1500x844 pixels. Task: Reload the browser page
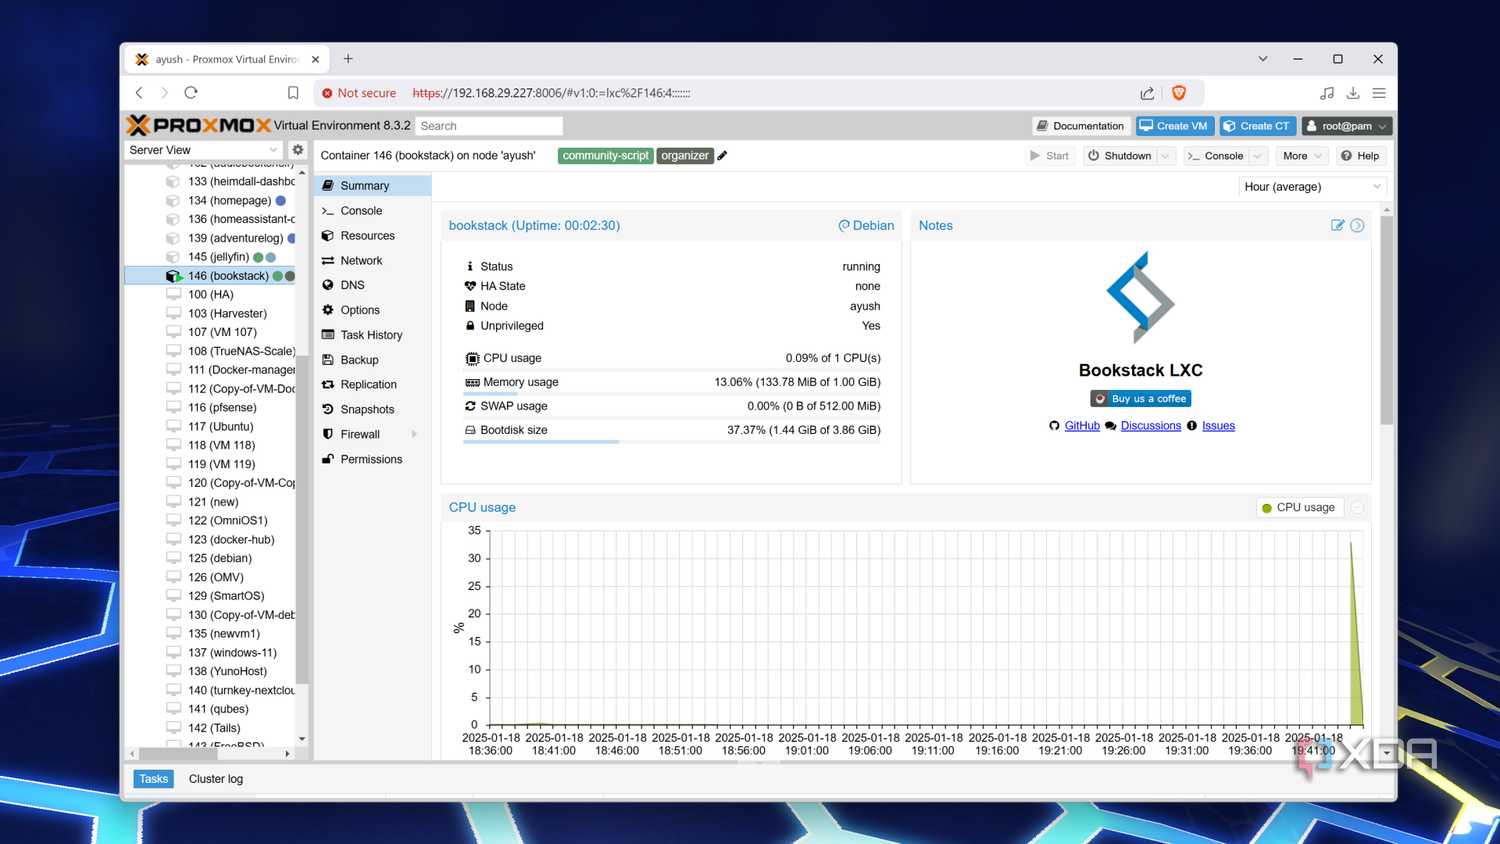pos(191,93)
